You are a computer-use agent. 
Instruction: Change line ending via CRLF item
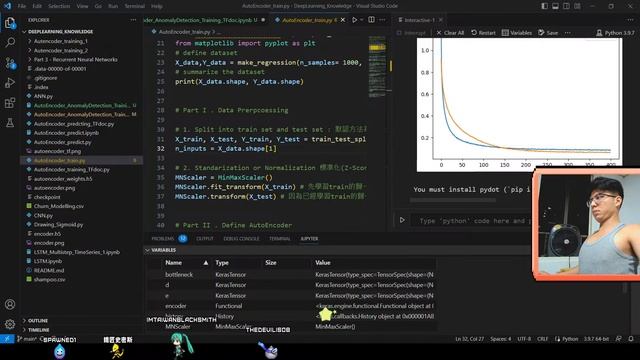(542, 339)
